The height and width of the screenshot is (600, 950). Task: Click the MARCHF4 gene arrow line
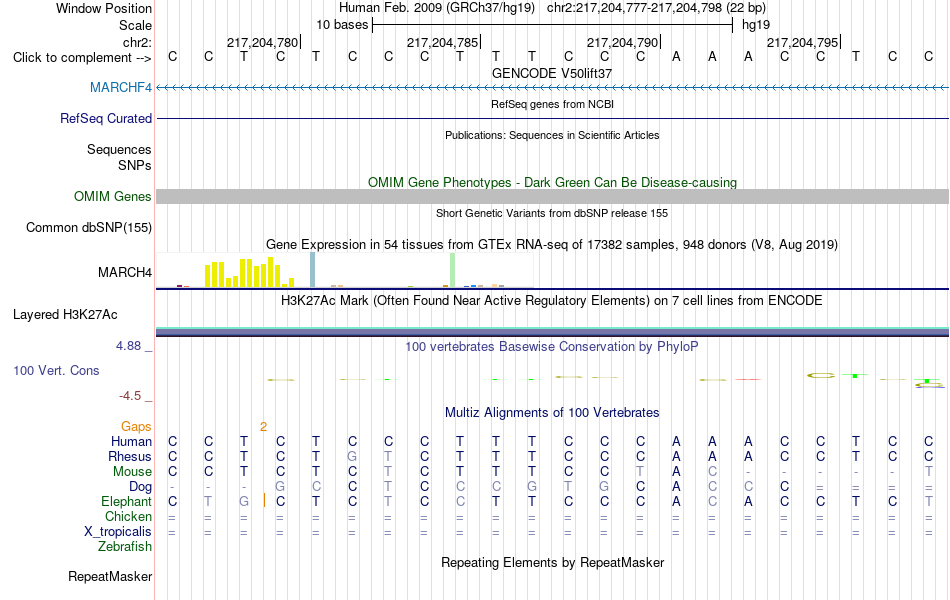point(552,88)
